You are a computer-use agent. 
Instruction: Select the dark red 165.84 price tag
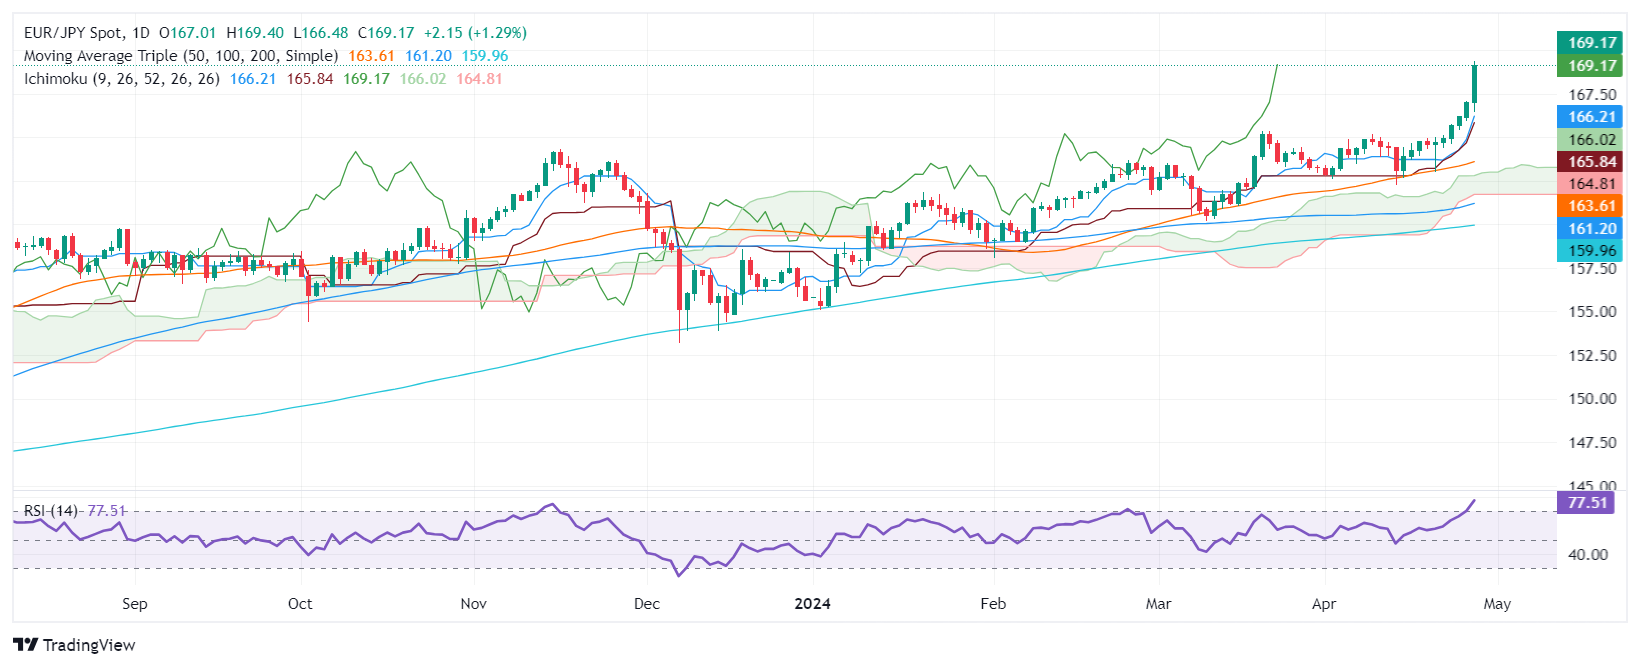[x=1591, y=162]
